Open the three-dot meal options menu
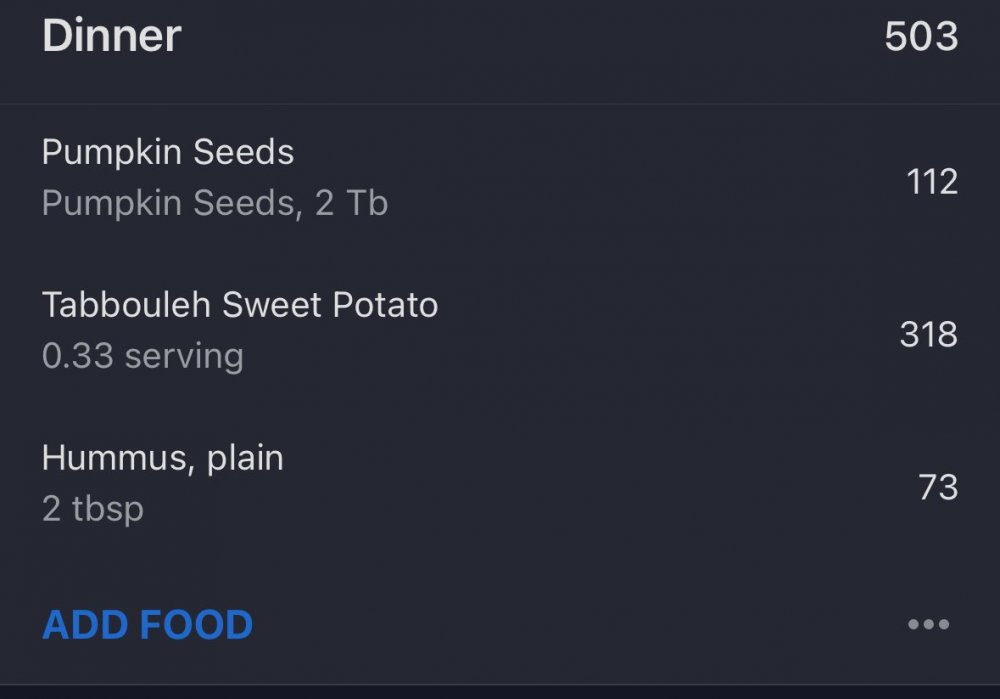The image size is (1000, 699). tap(928, 625)
